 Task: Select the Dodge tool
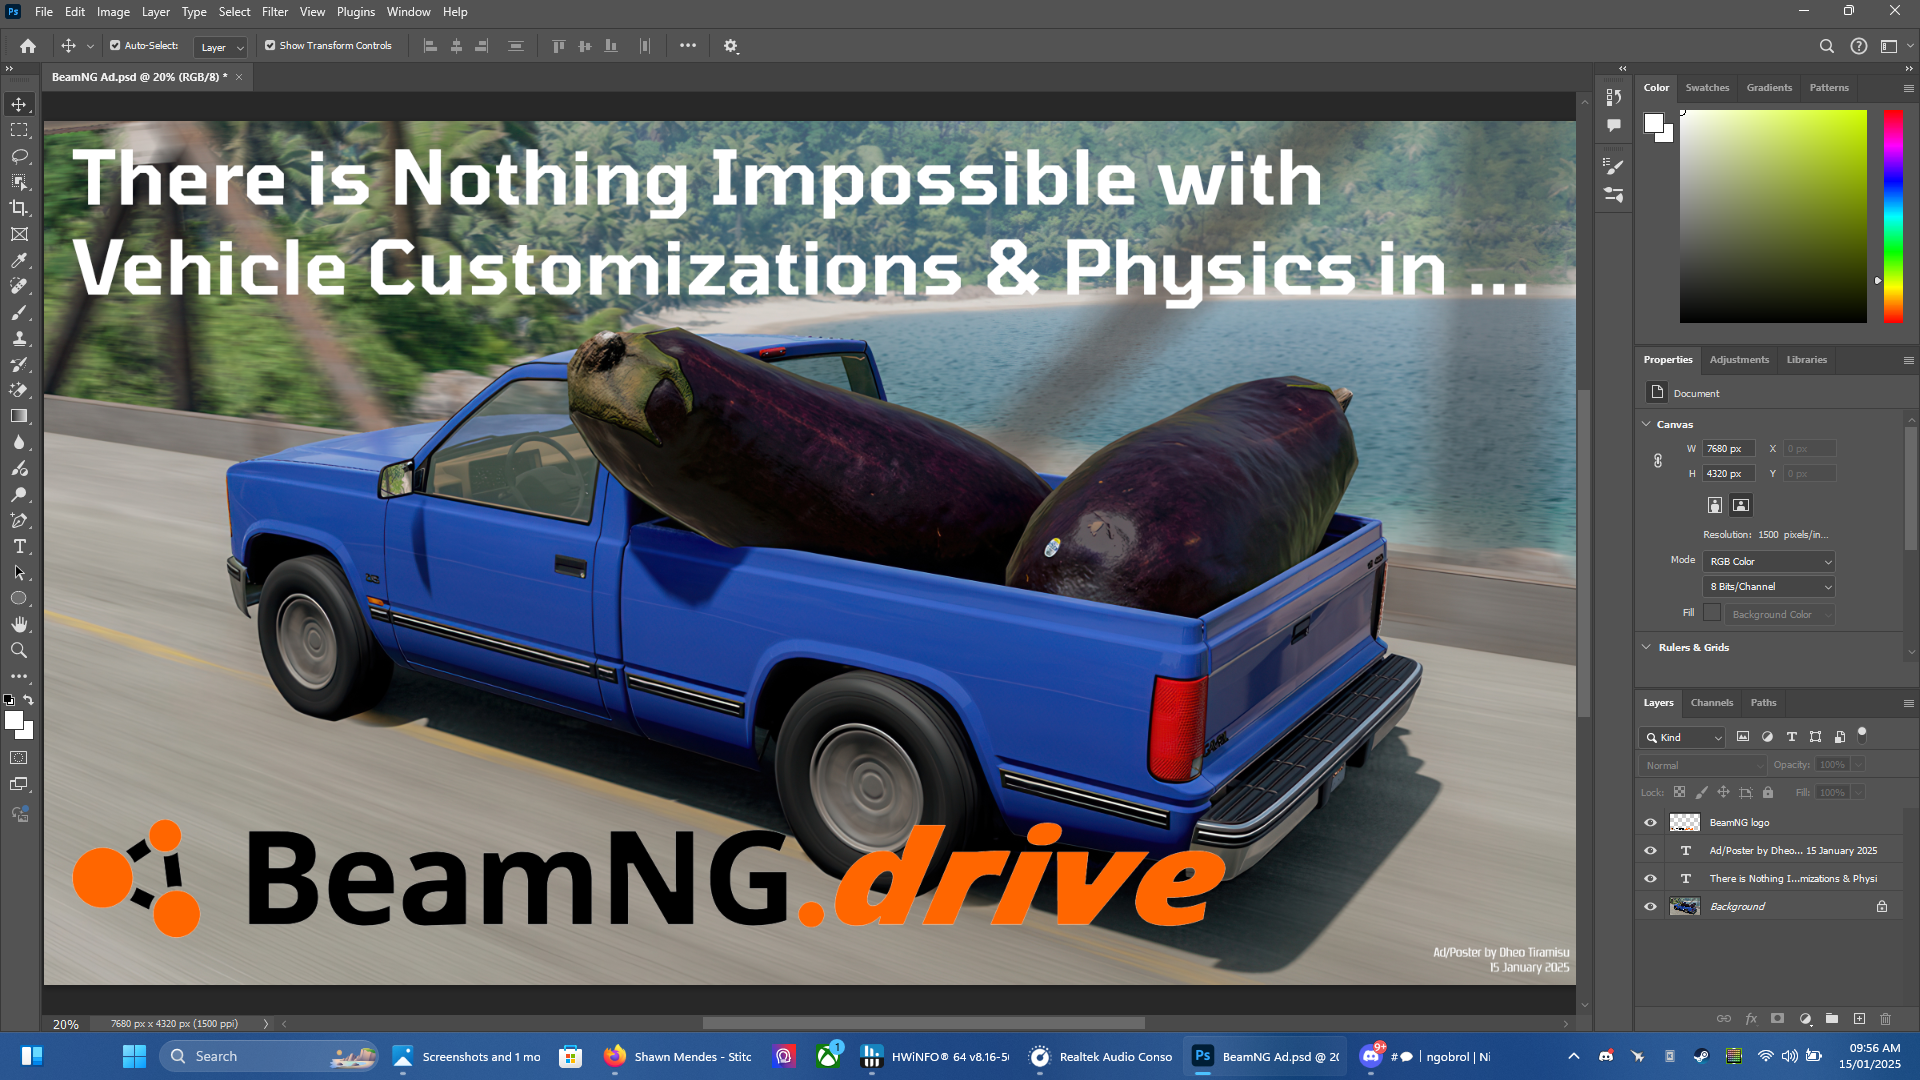coord(19,494)
